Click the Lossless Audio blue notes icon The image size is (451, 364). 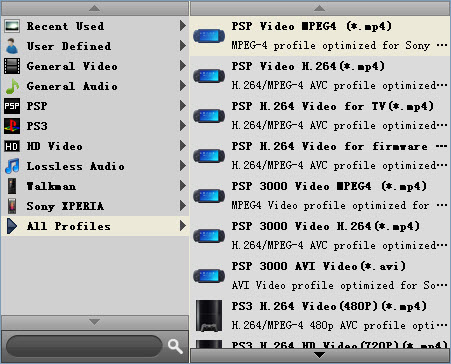[12, 166]
